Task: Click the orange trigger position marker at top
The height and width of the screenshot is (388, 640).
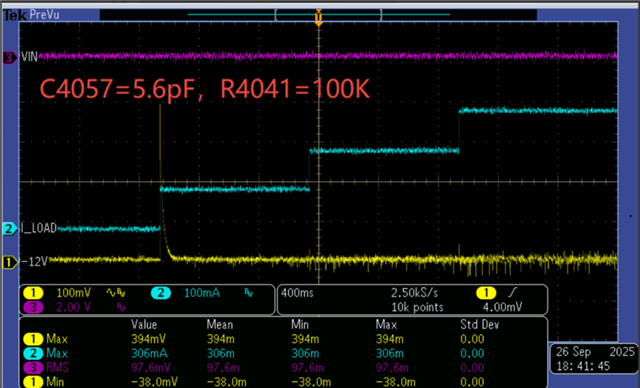Action: (x=318, y=18)
